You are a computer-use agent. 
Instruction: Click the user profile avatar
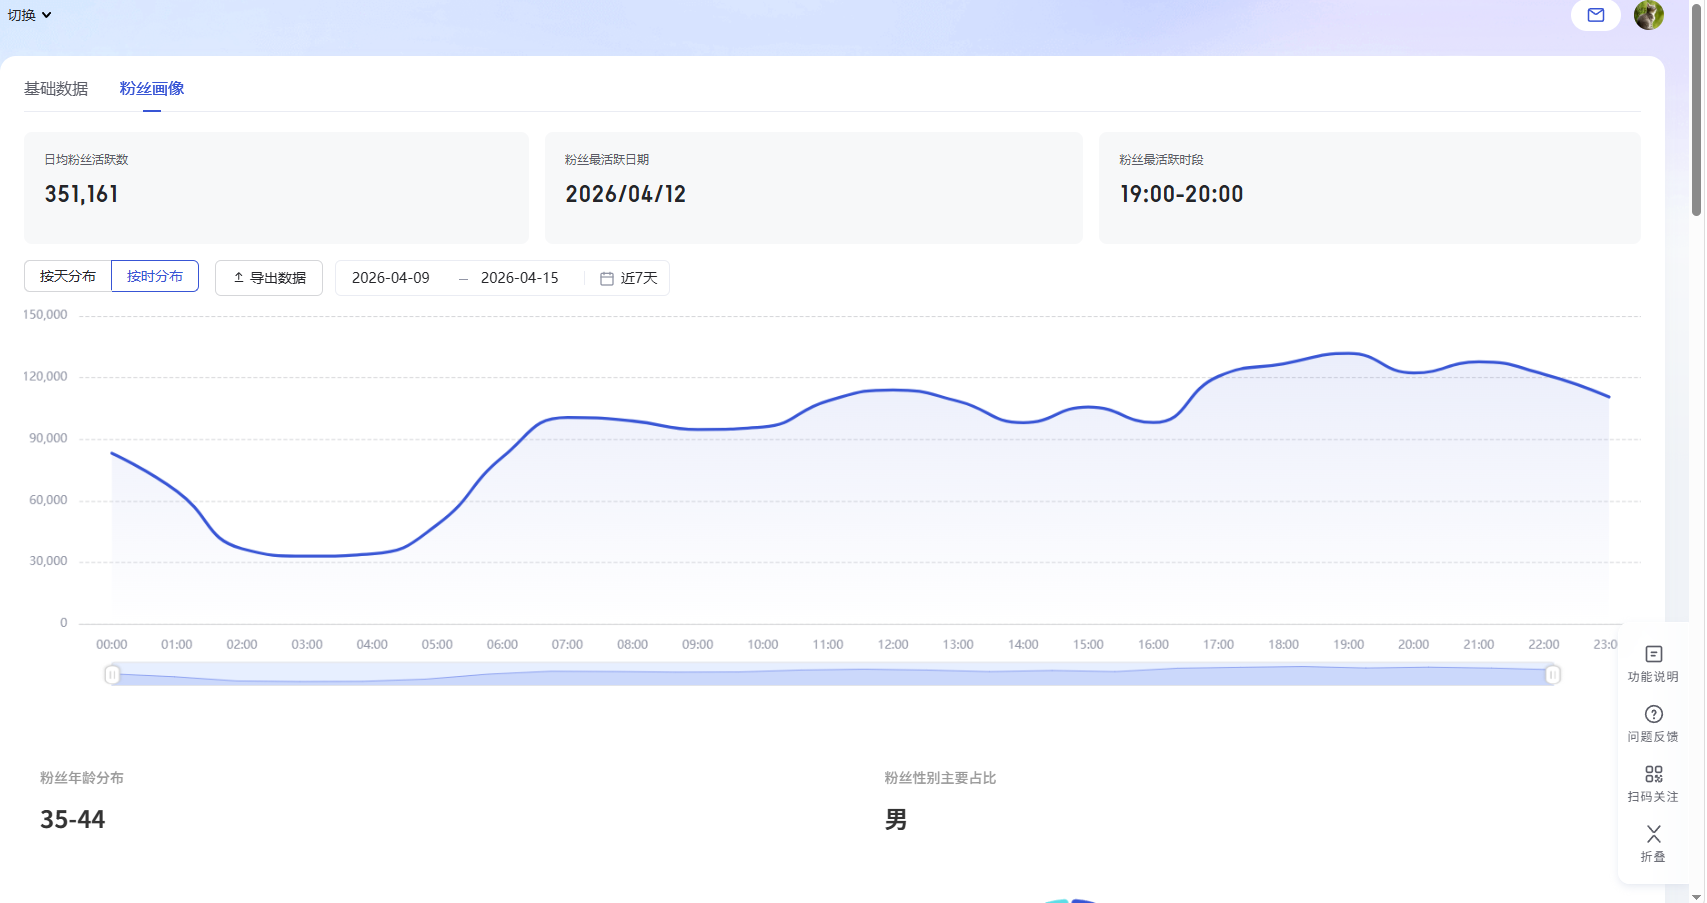1648,15
